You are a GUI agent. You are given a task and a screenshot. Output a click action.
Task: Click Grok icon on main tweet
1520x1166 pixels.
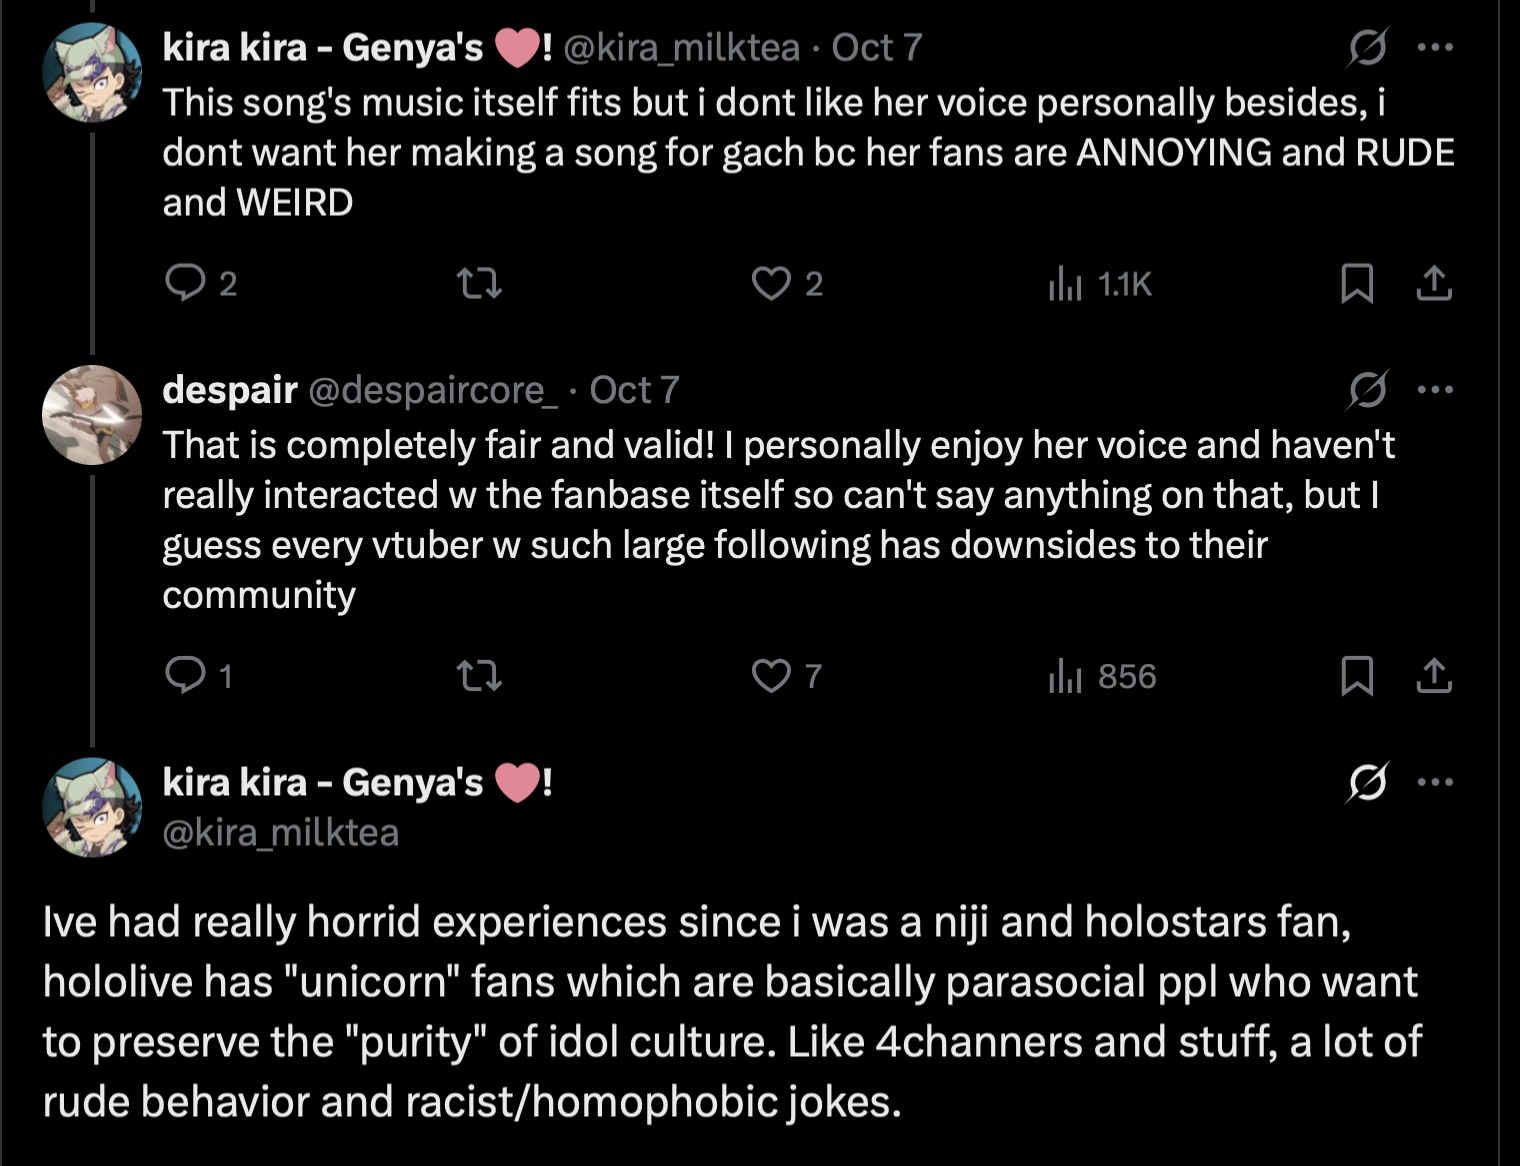1367,781
